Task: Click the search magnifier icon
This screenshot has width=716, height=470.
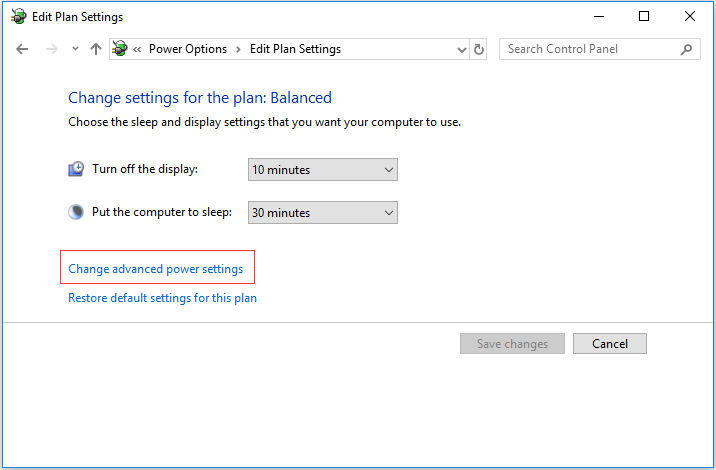Action: point(686,49)
